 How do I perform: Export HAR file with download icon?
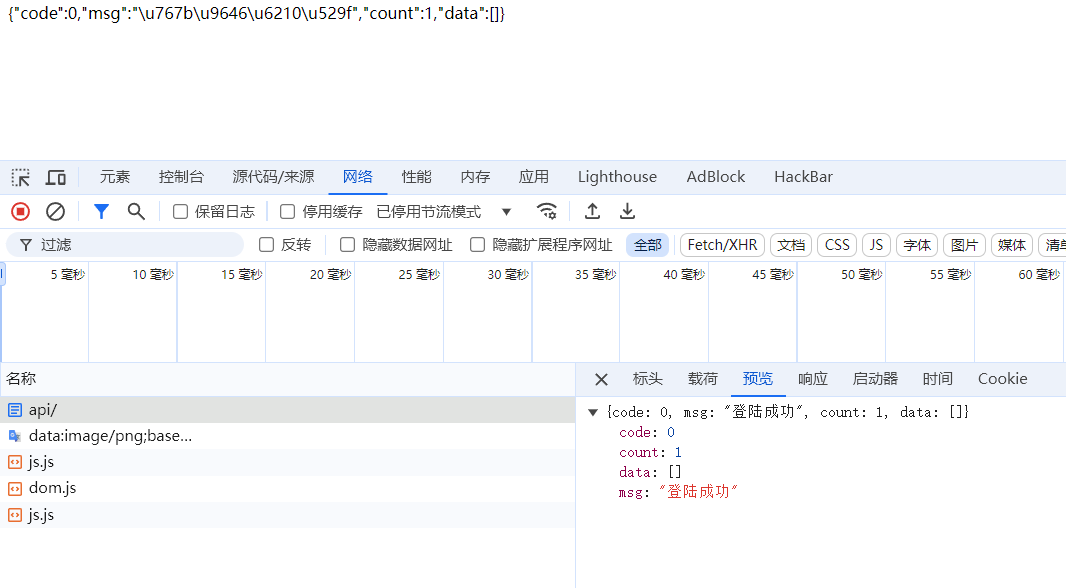pos(627,211)
